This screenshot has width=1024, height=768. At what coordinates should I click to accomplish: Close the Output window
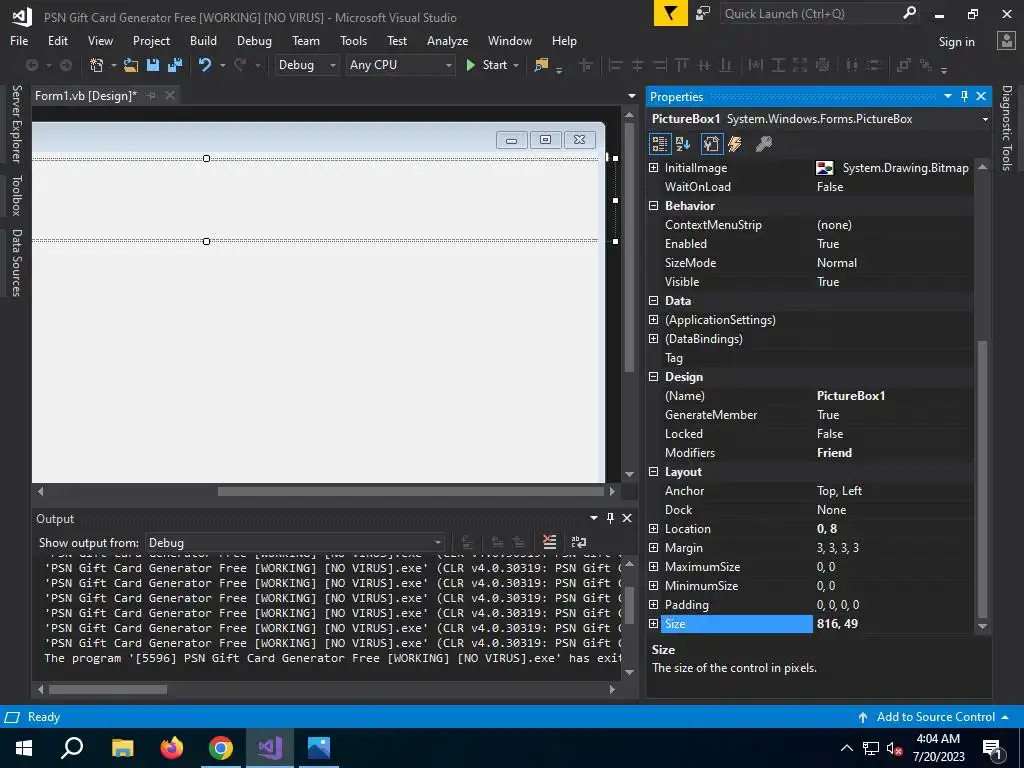point(627,518)
